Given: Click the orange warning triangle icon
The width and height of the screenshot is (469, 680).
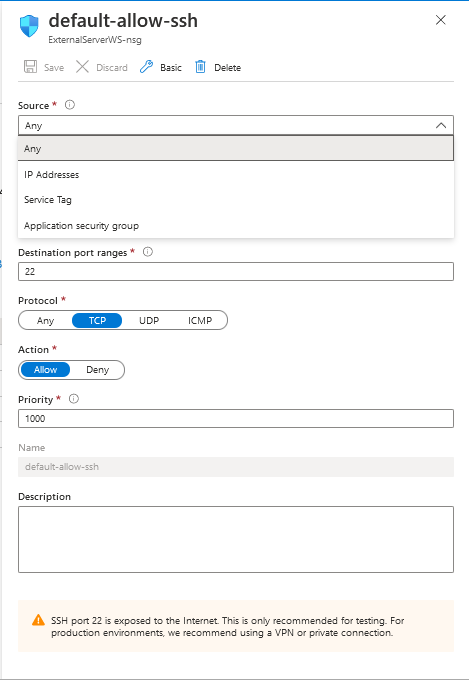Looking at the screenshot, I should (38, 620).
